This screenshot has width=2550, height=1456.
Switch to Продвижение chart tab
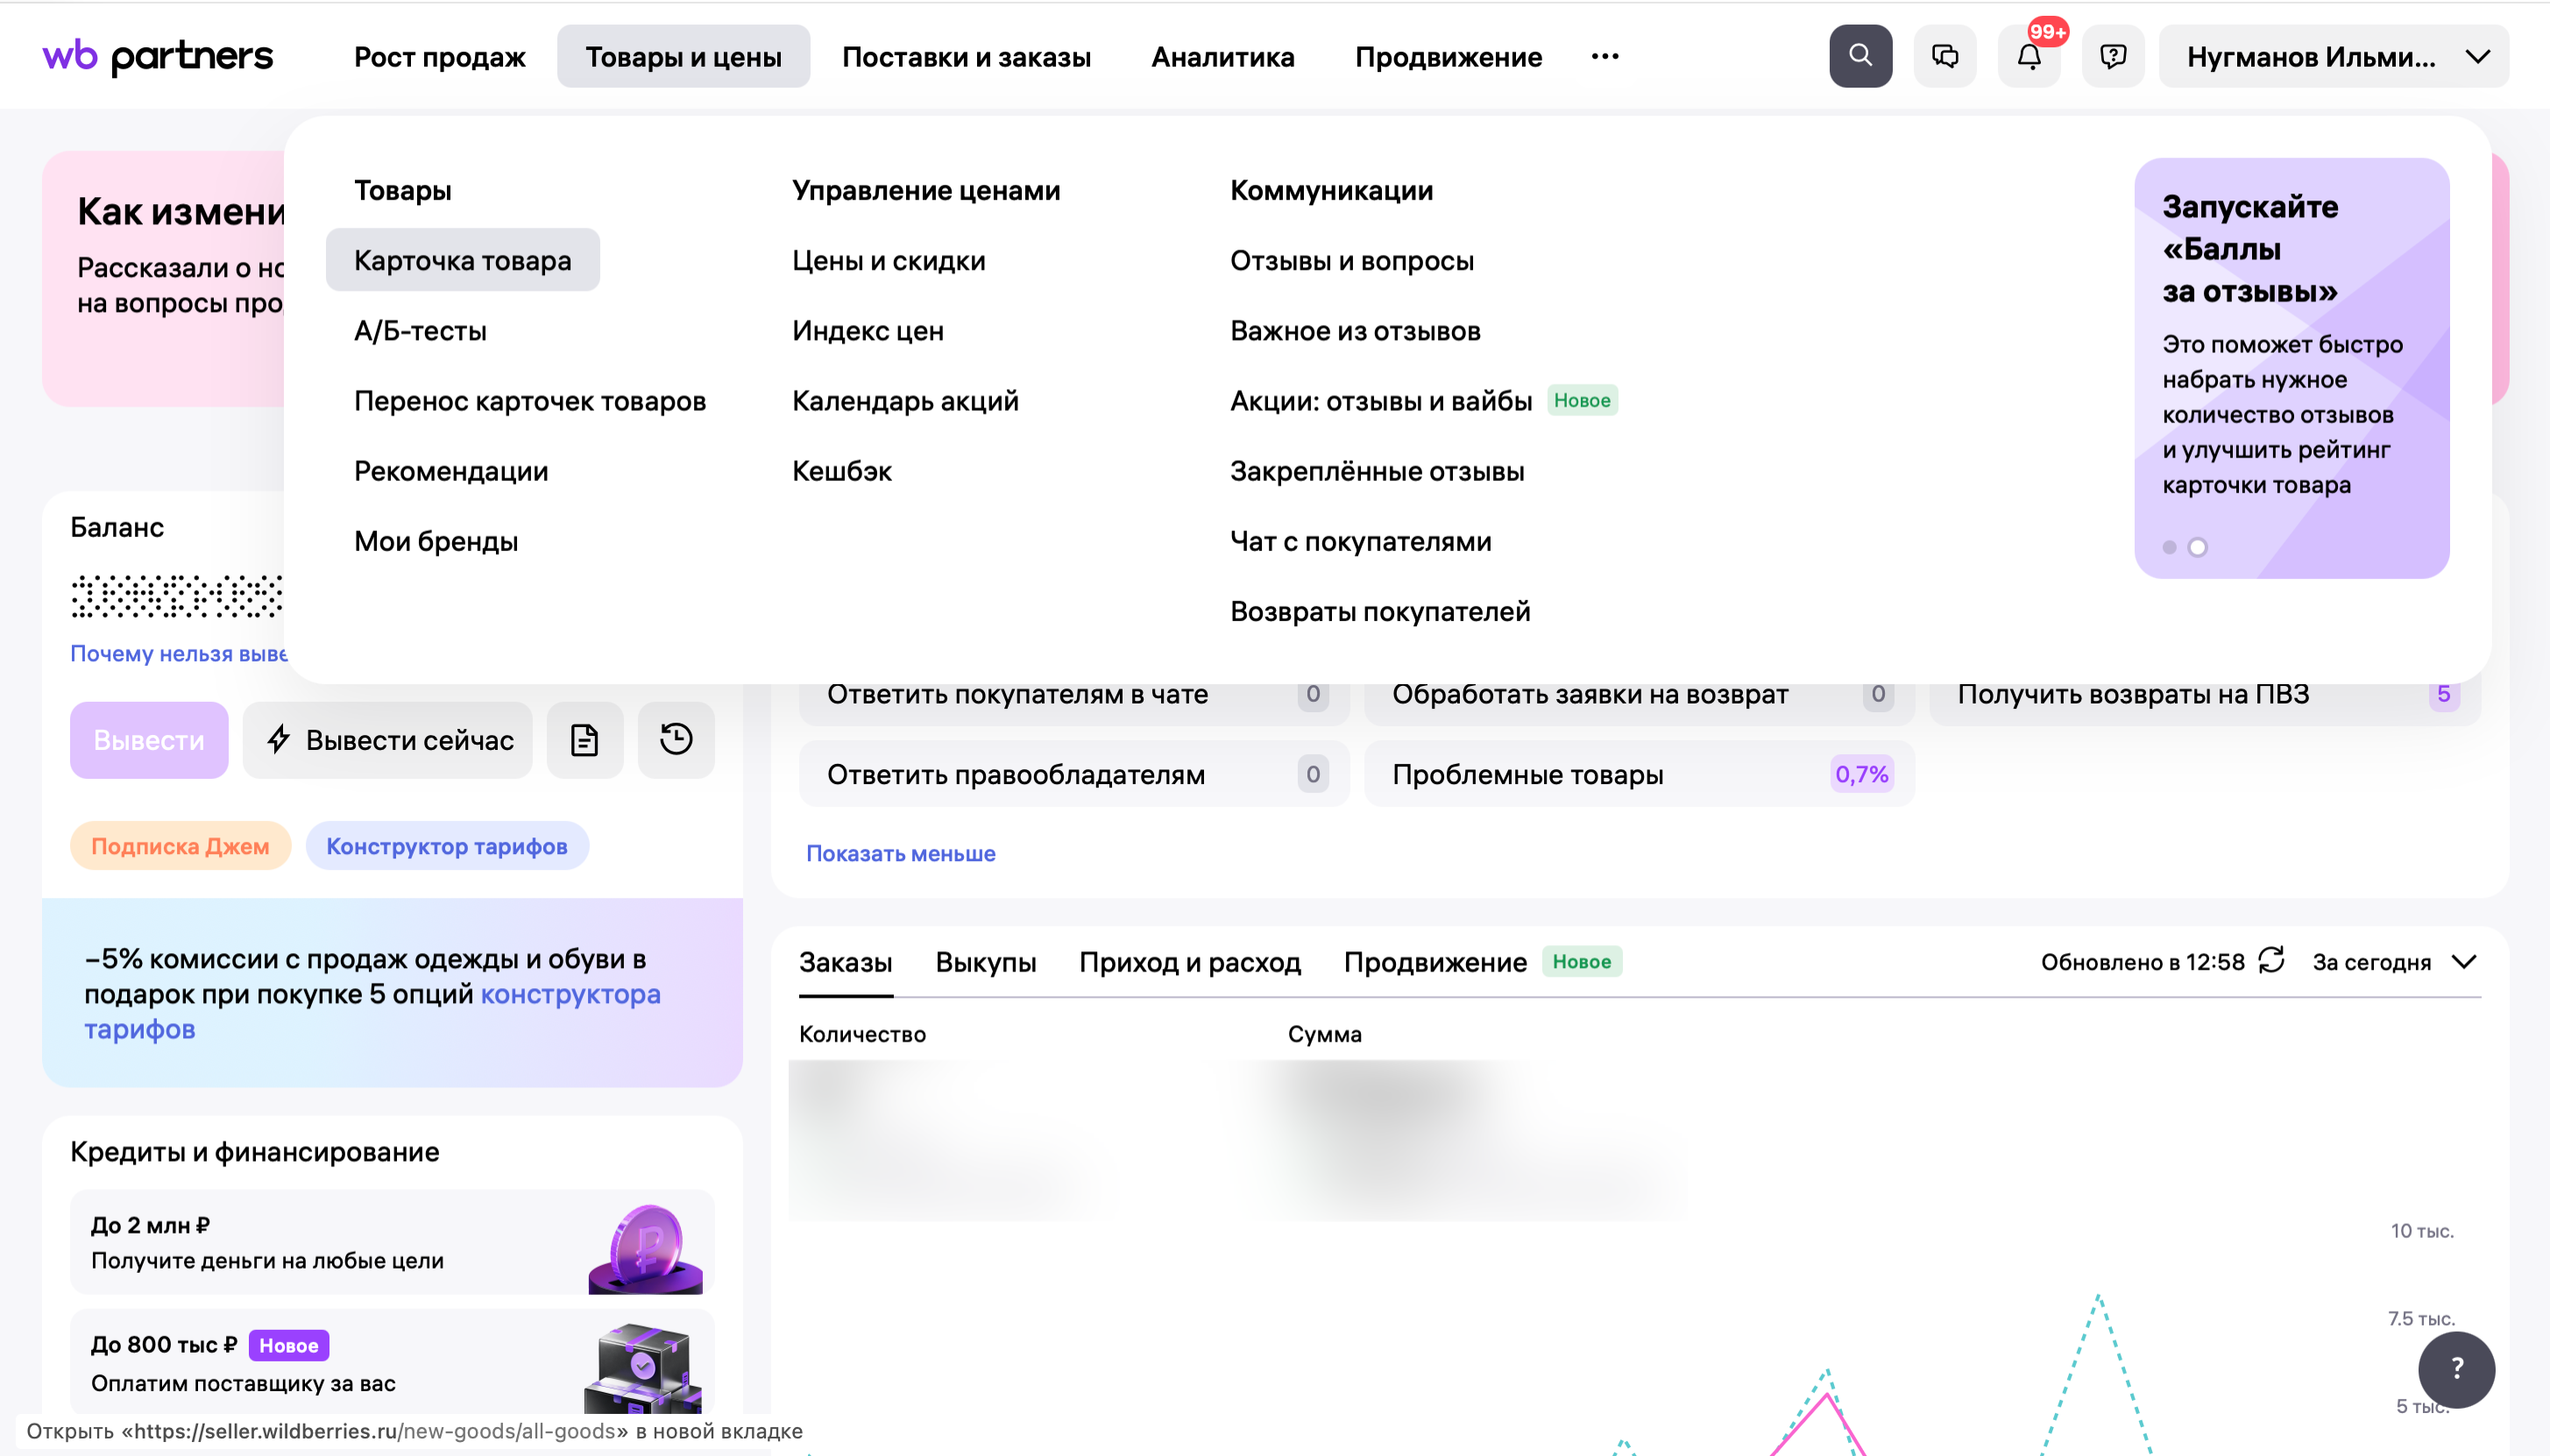click(x=1435, y=961)
